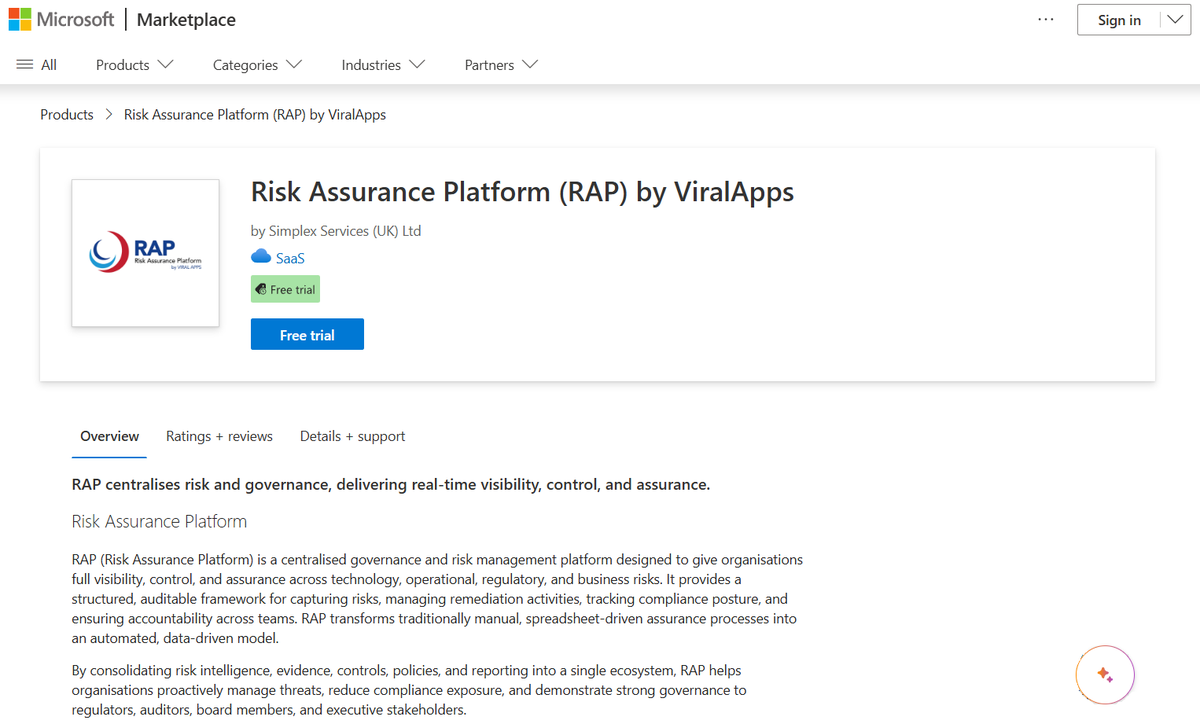Click the Marketplace header link
Screen dimensions: 1200x724
186,20
